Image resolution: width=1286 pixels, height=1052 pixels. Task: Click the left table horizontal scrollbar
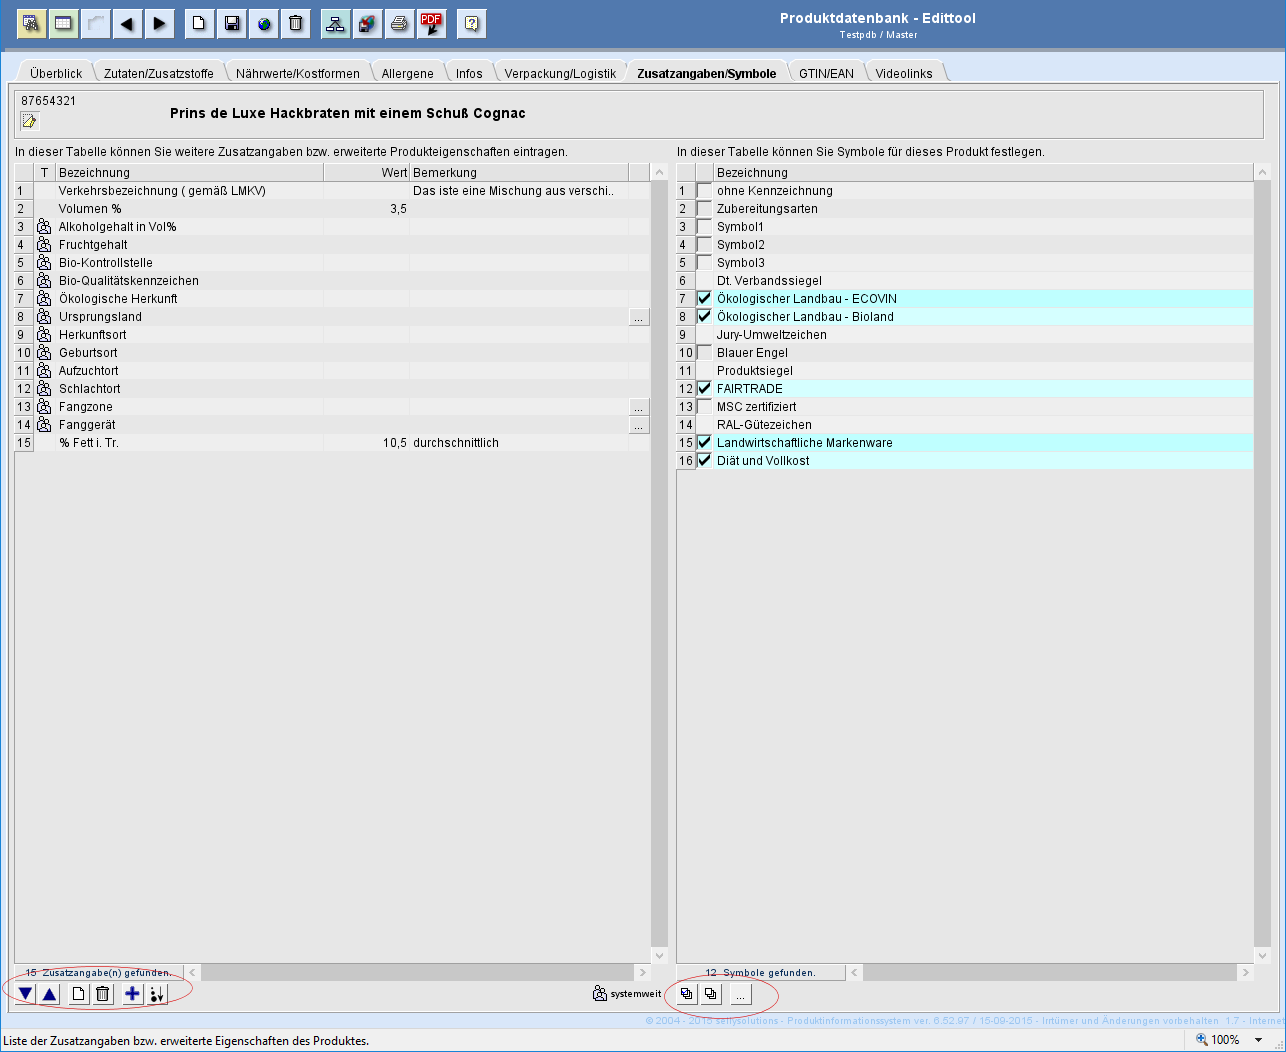[x=418, y=972]
